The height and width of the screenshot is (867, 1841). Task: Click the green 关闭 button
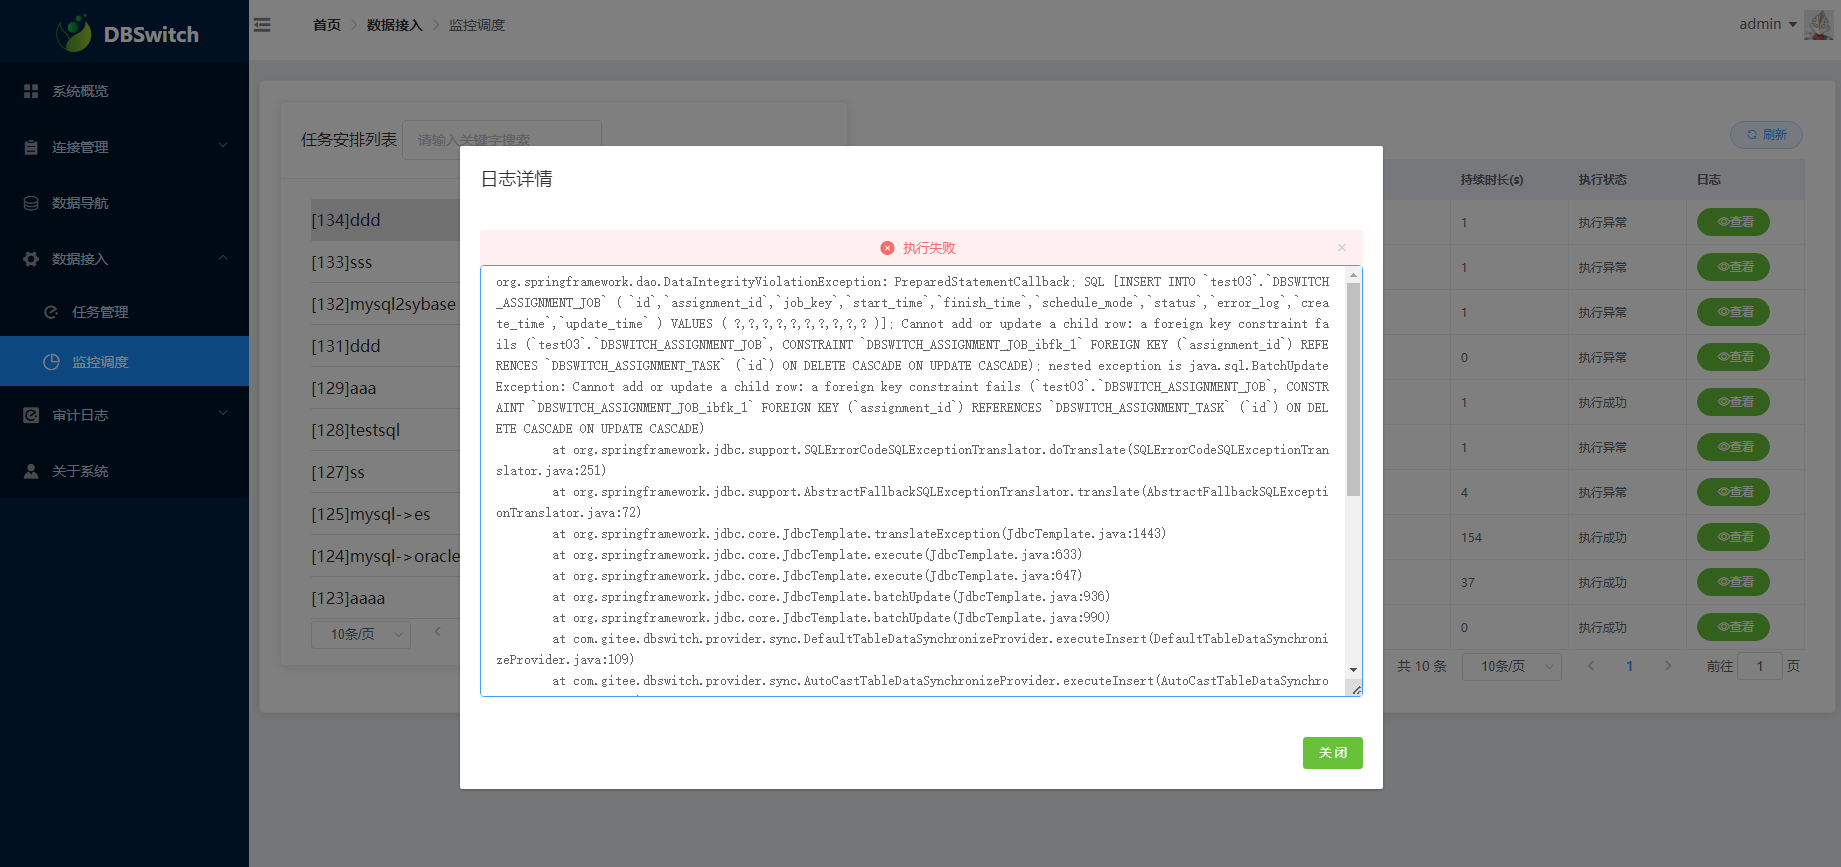(x=1332, y=753)
